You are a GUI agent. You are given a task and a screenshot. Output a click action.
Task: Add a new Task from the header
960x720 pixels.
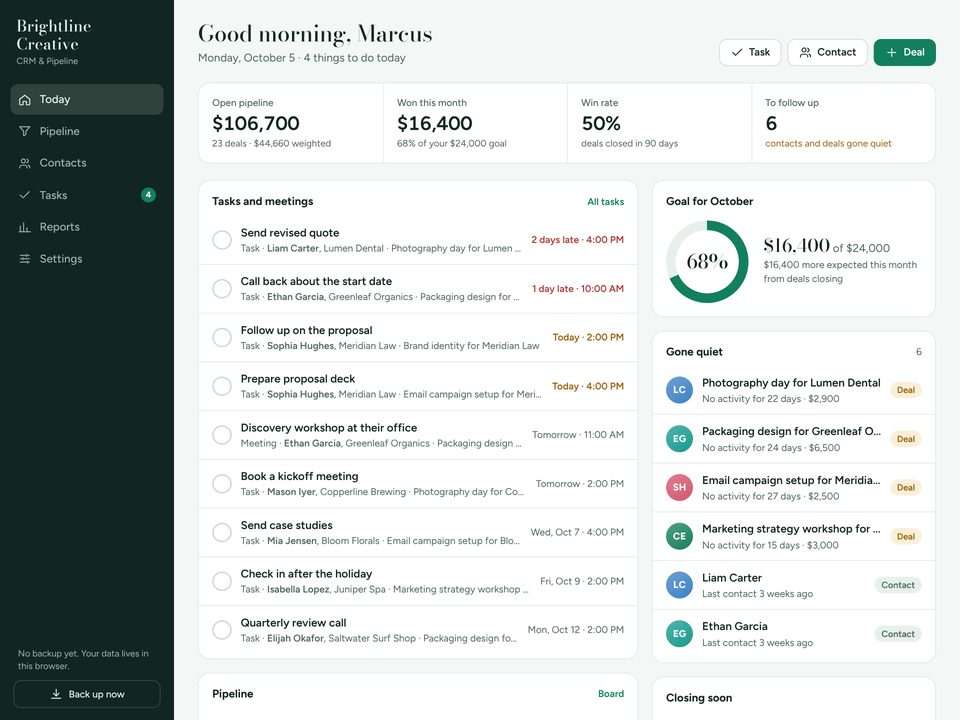(x=750, y=52)
